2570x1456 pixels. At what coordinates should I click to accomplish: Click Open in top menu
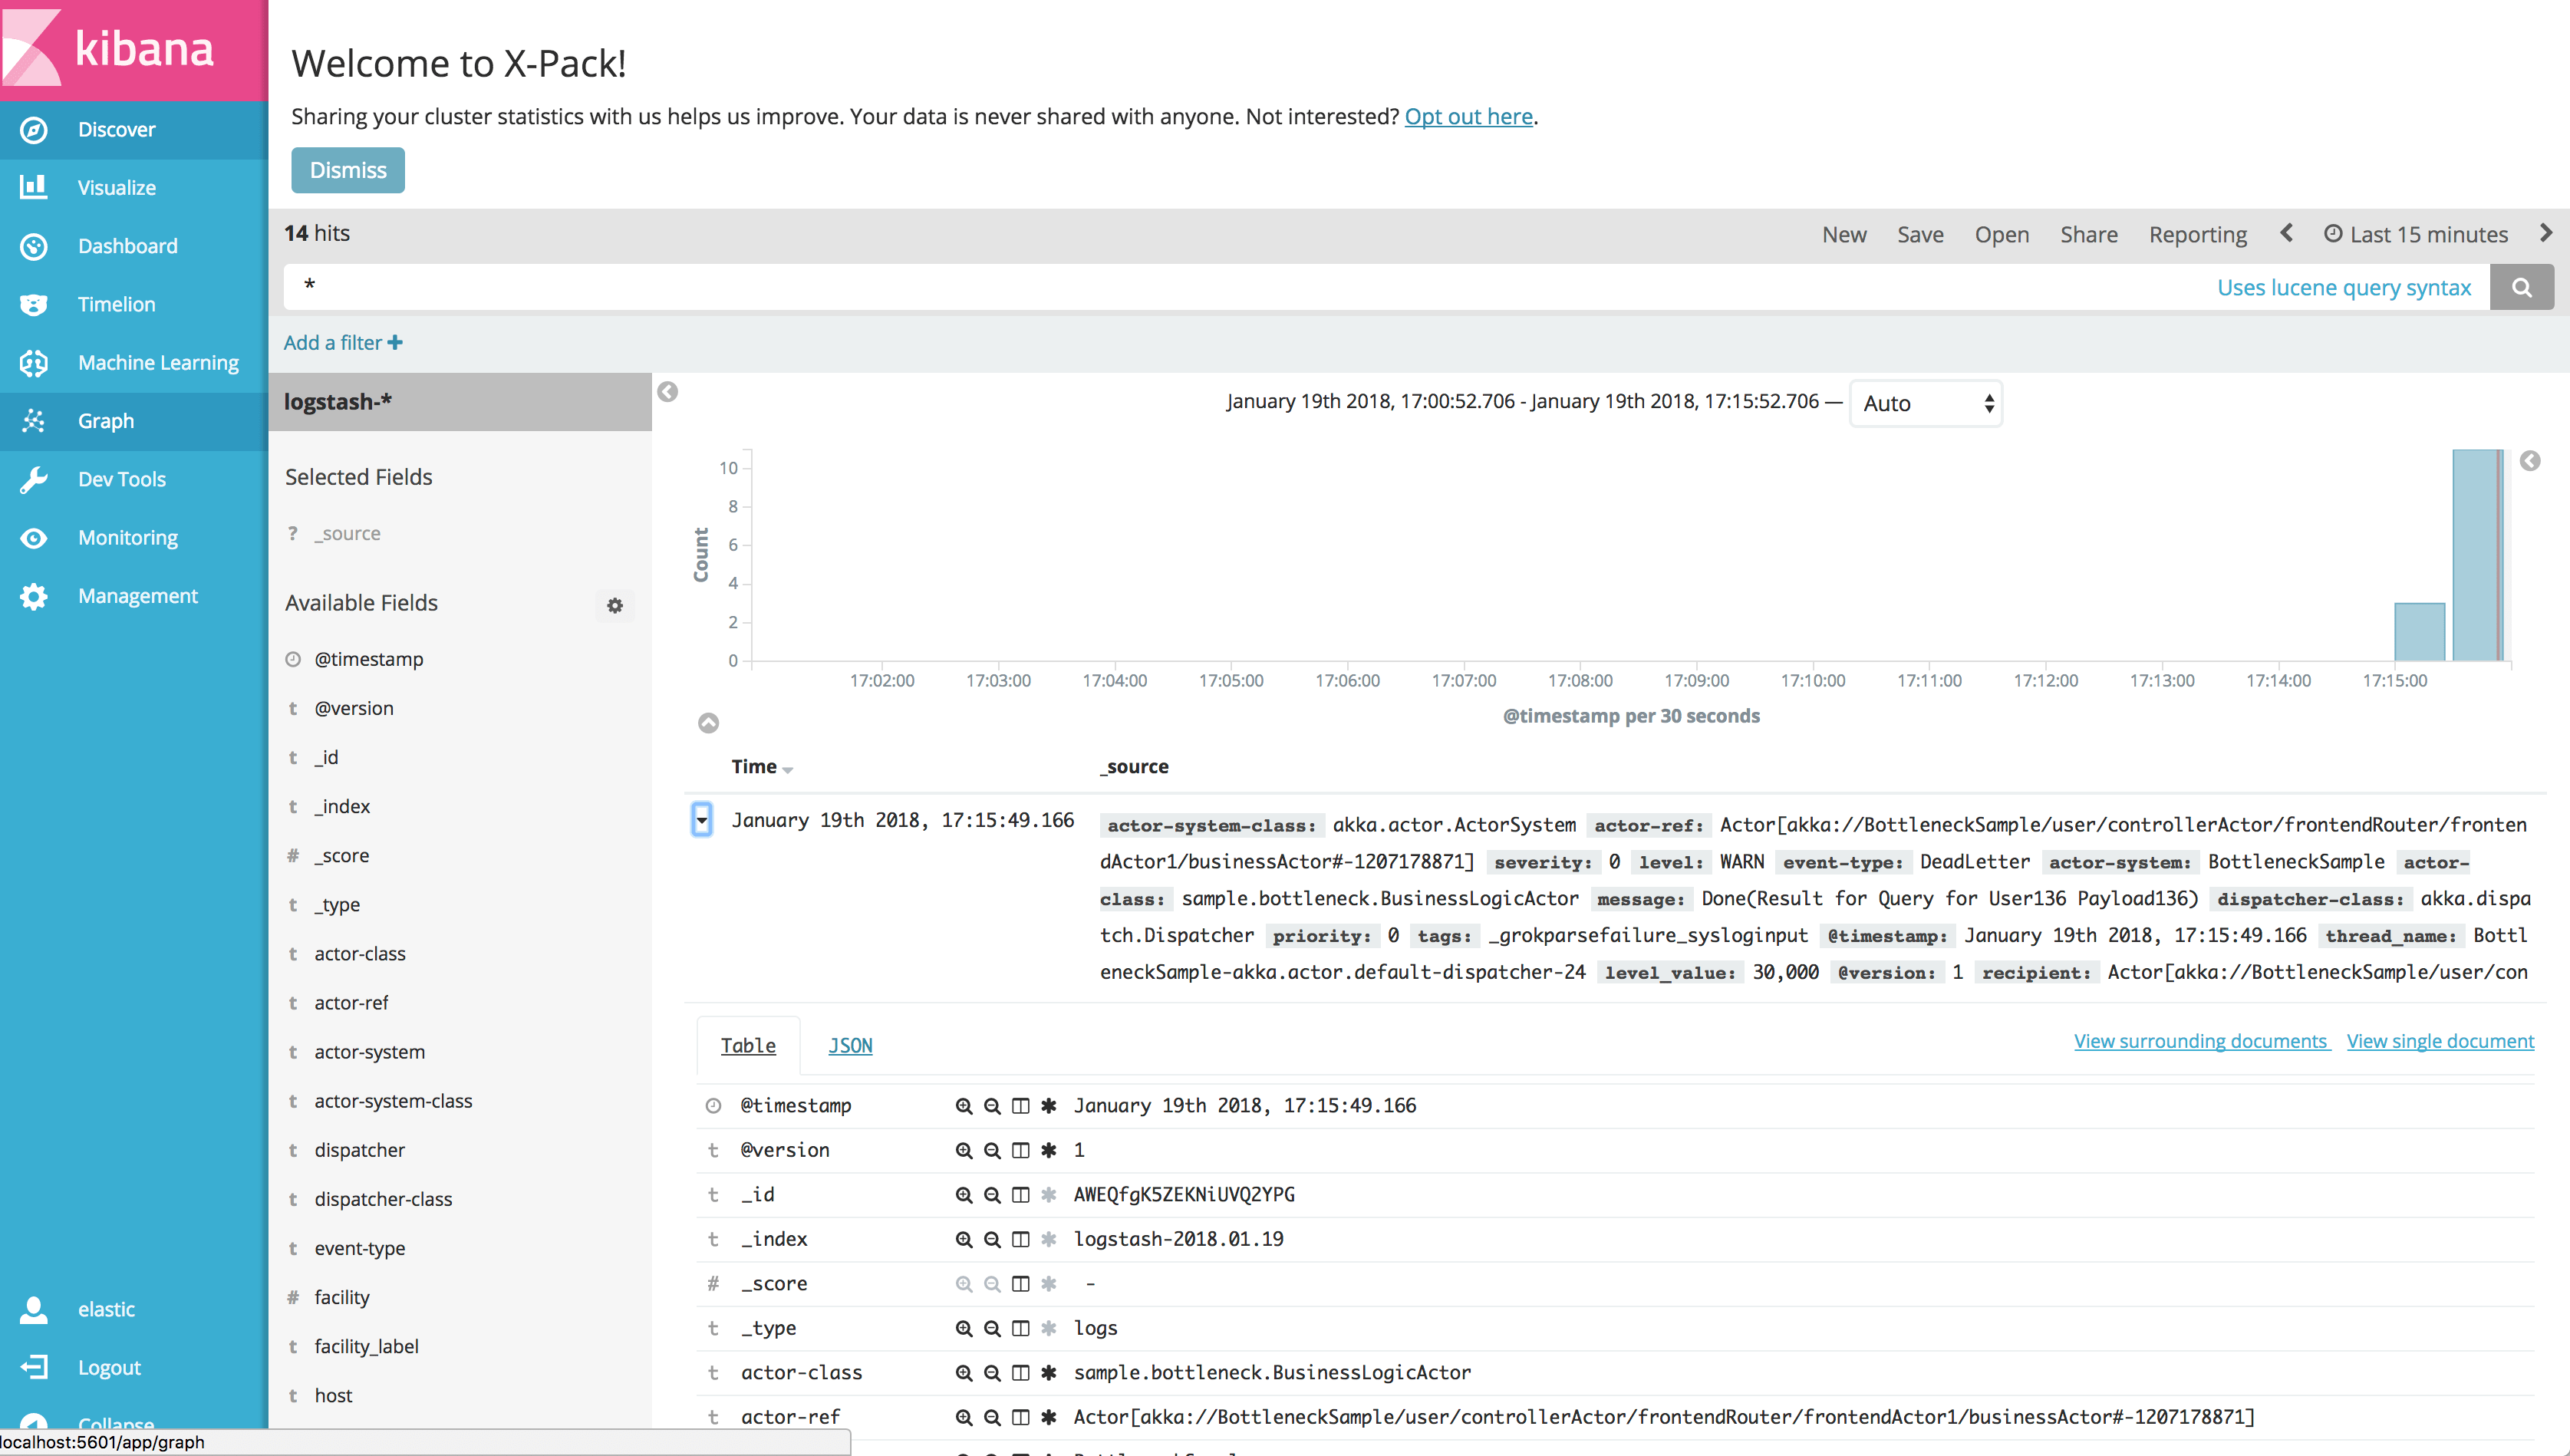click(x=2001, y=234)
